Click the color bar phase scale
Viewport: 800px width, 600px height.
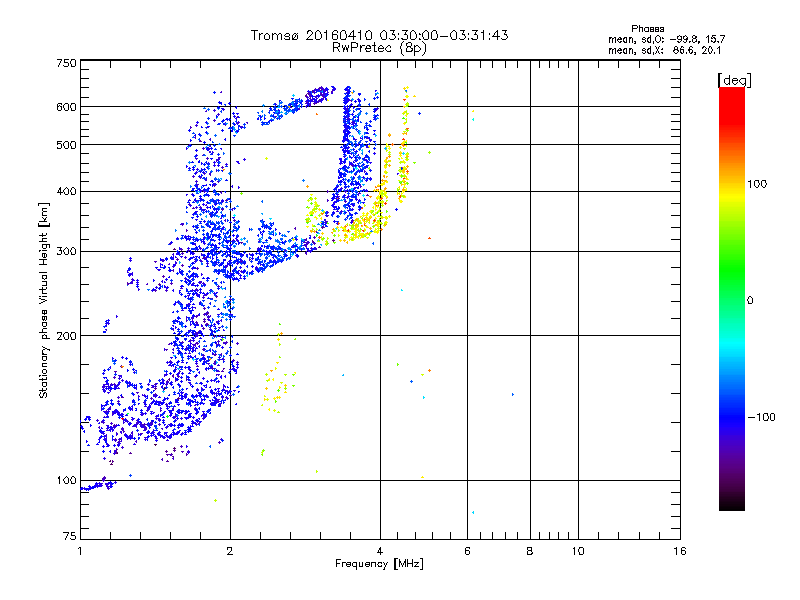point(732,298)
